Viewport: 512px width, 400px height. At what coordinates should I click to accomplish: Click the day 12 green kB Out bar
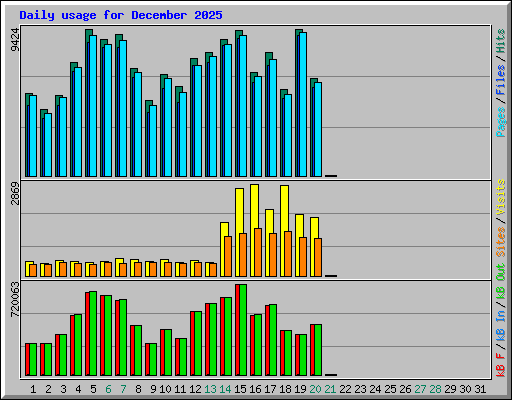[x=198, y=344]
